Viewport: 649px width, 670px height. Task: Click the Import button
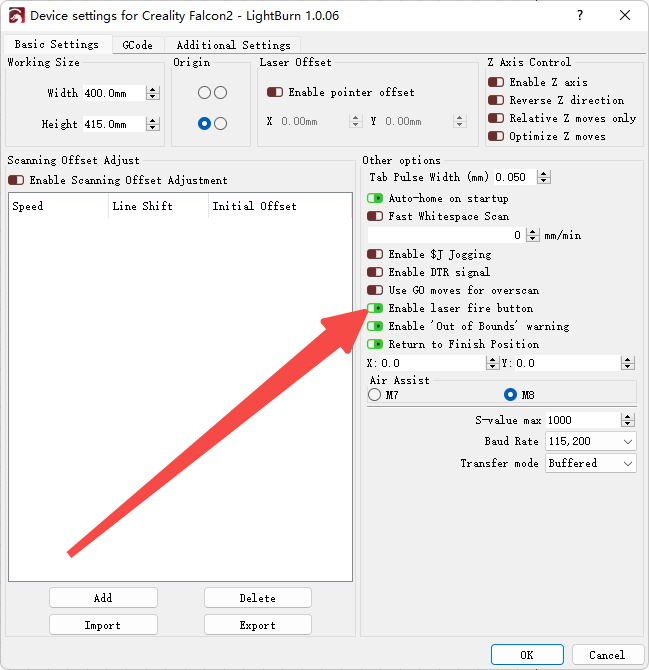(103, 625)
